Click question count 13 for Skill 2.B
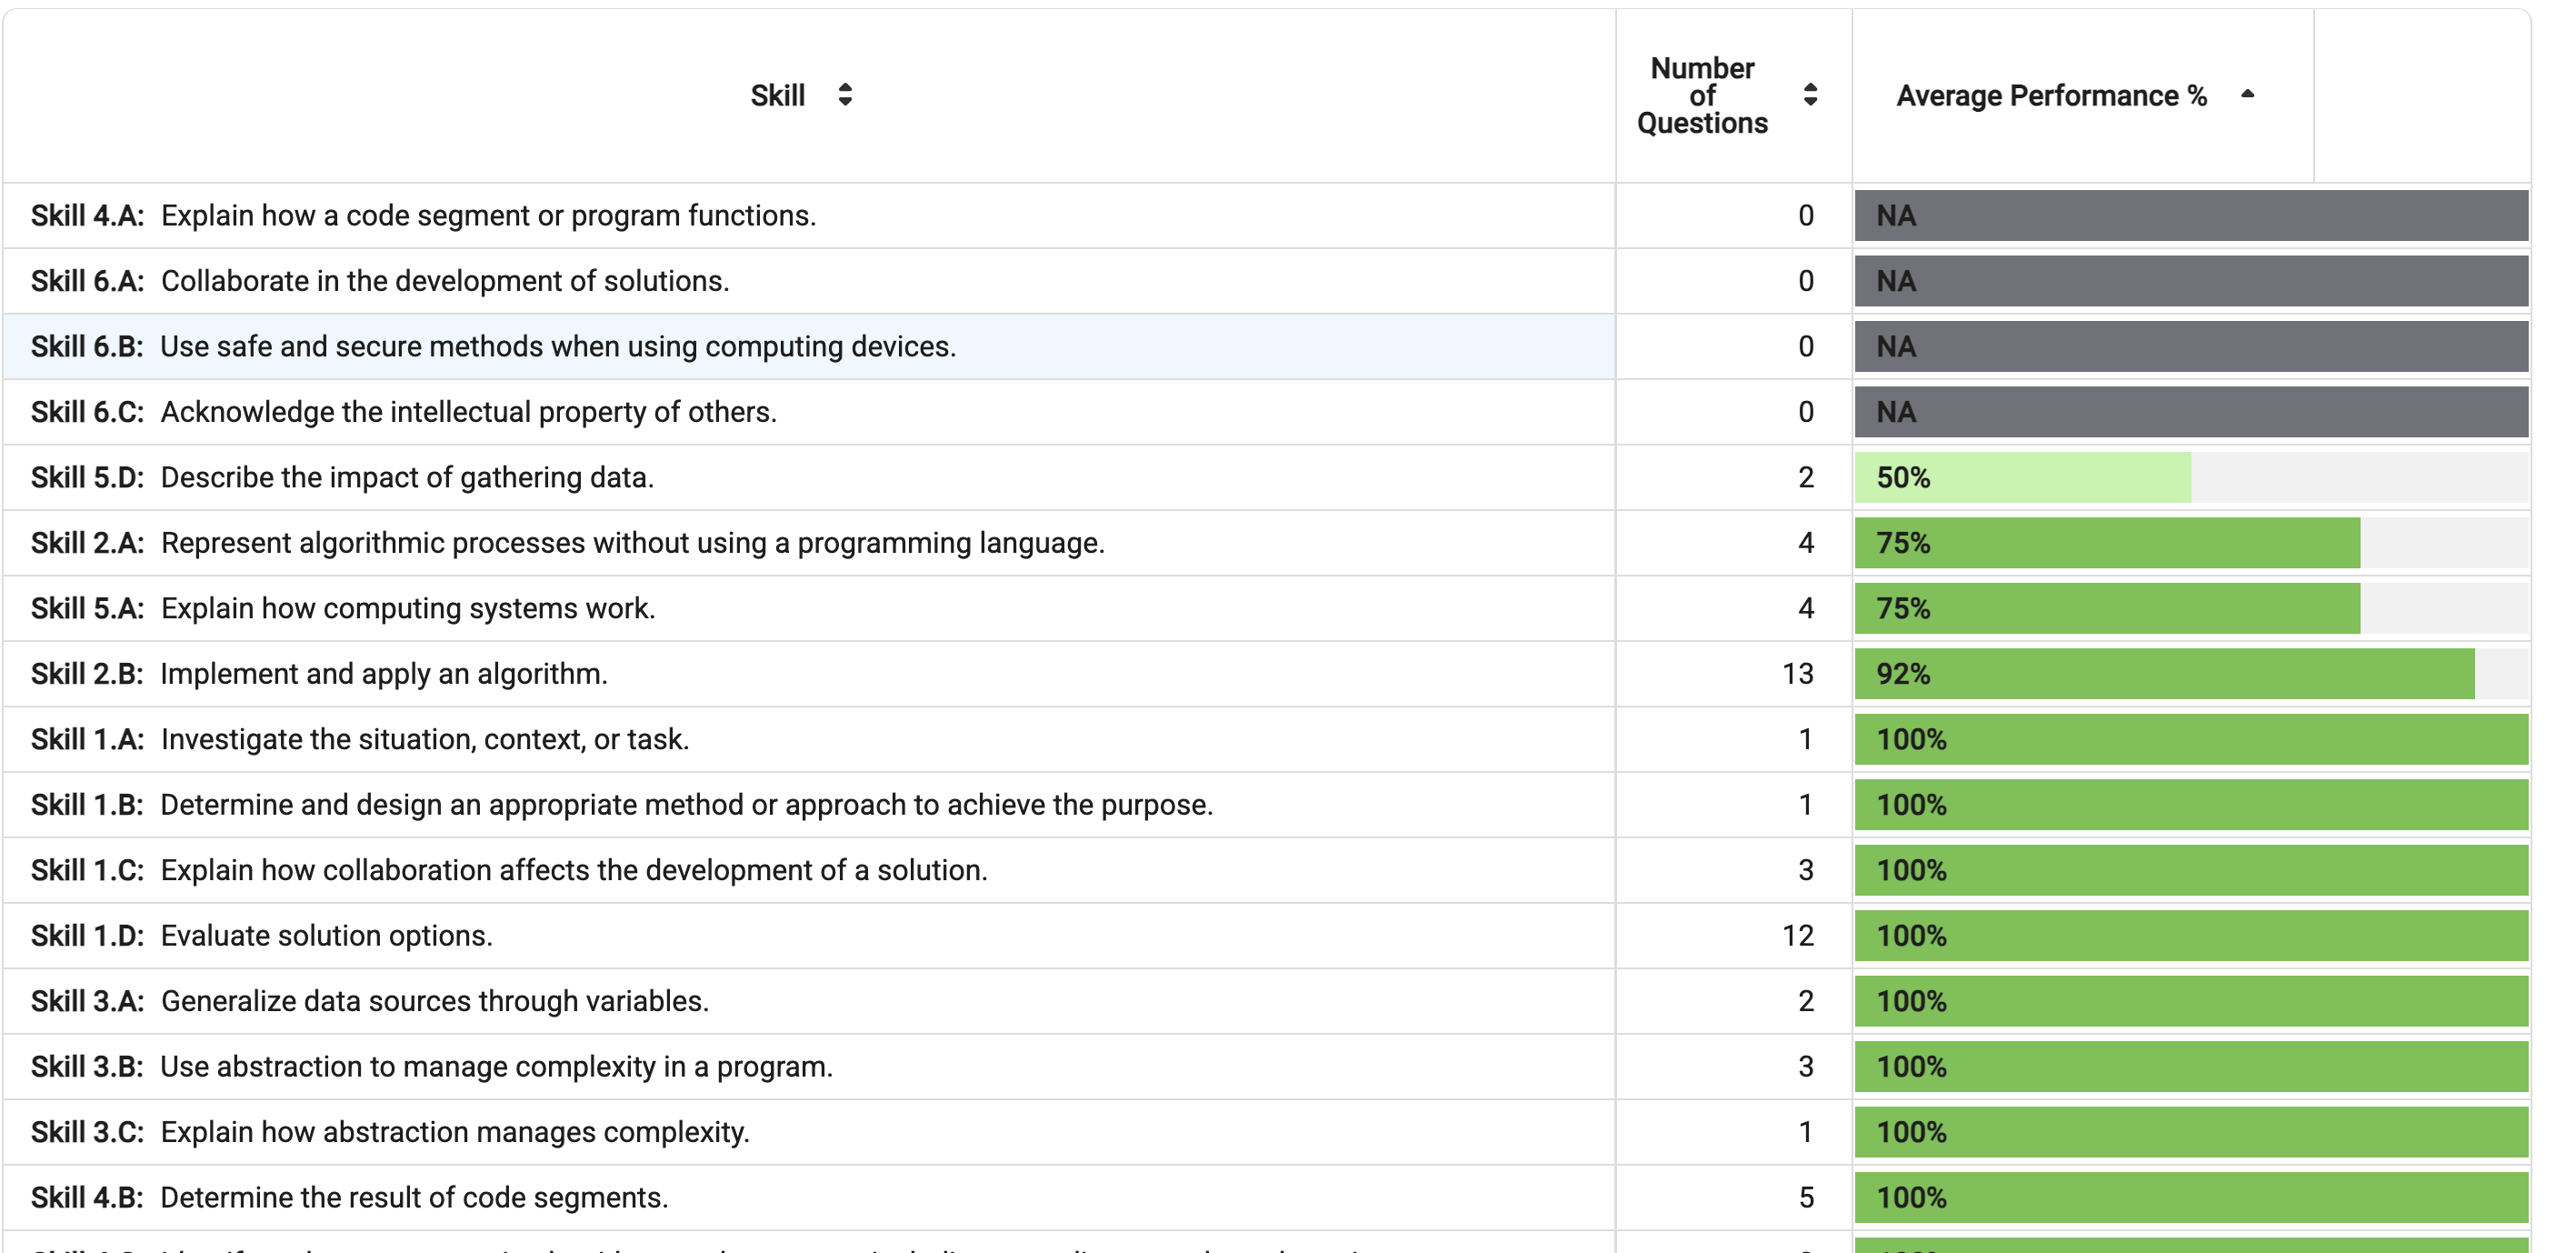This screenshot has width=2576, height=1253. click(1798, 674)
